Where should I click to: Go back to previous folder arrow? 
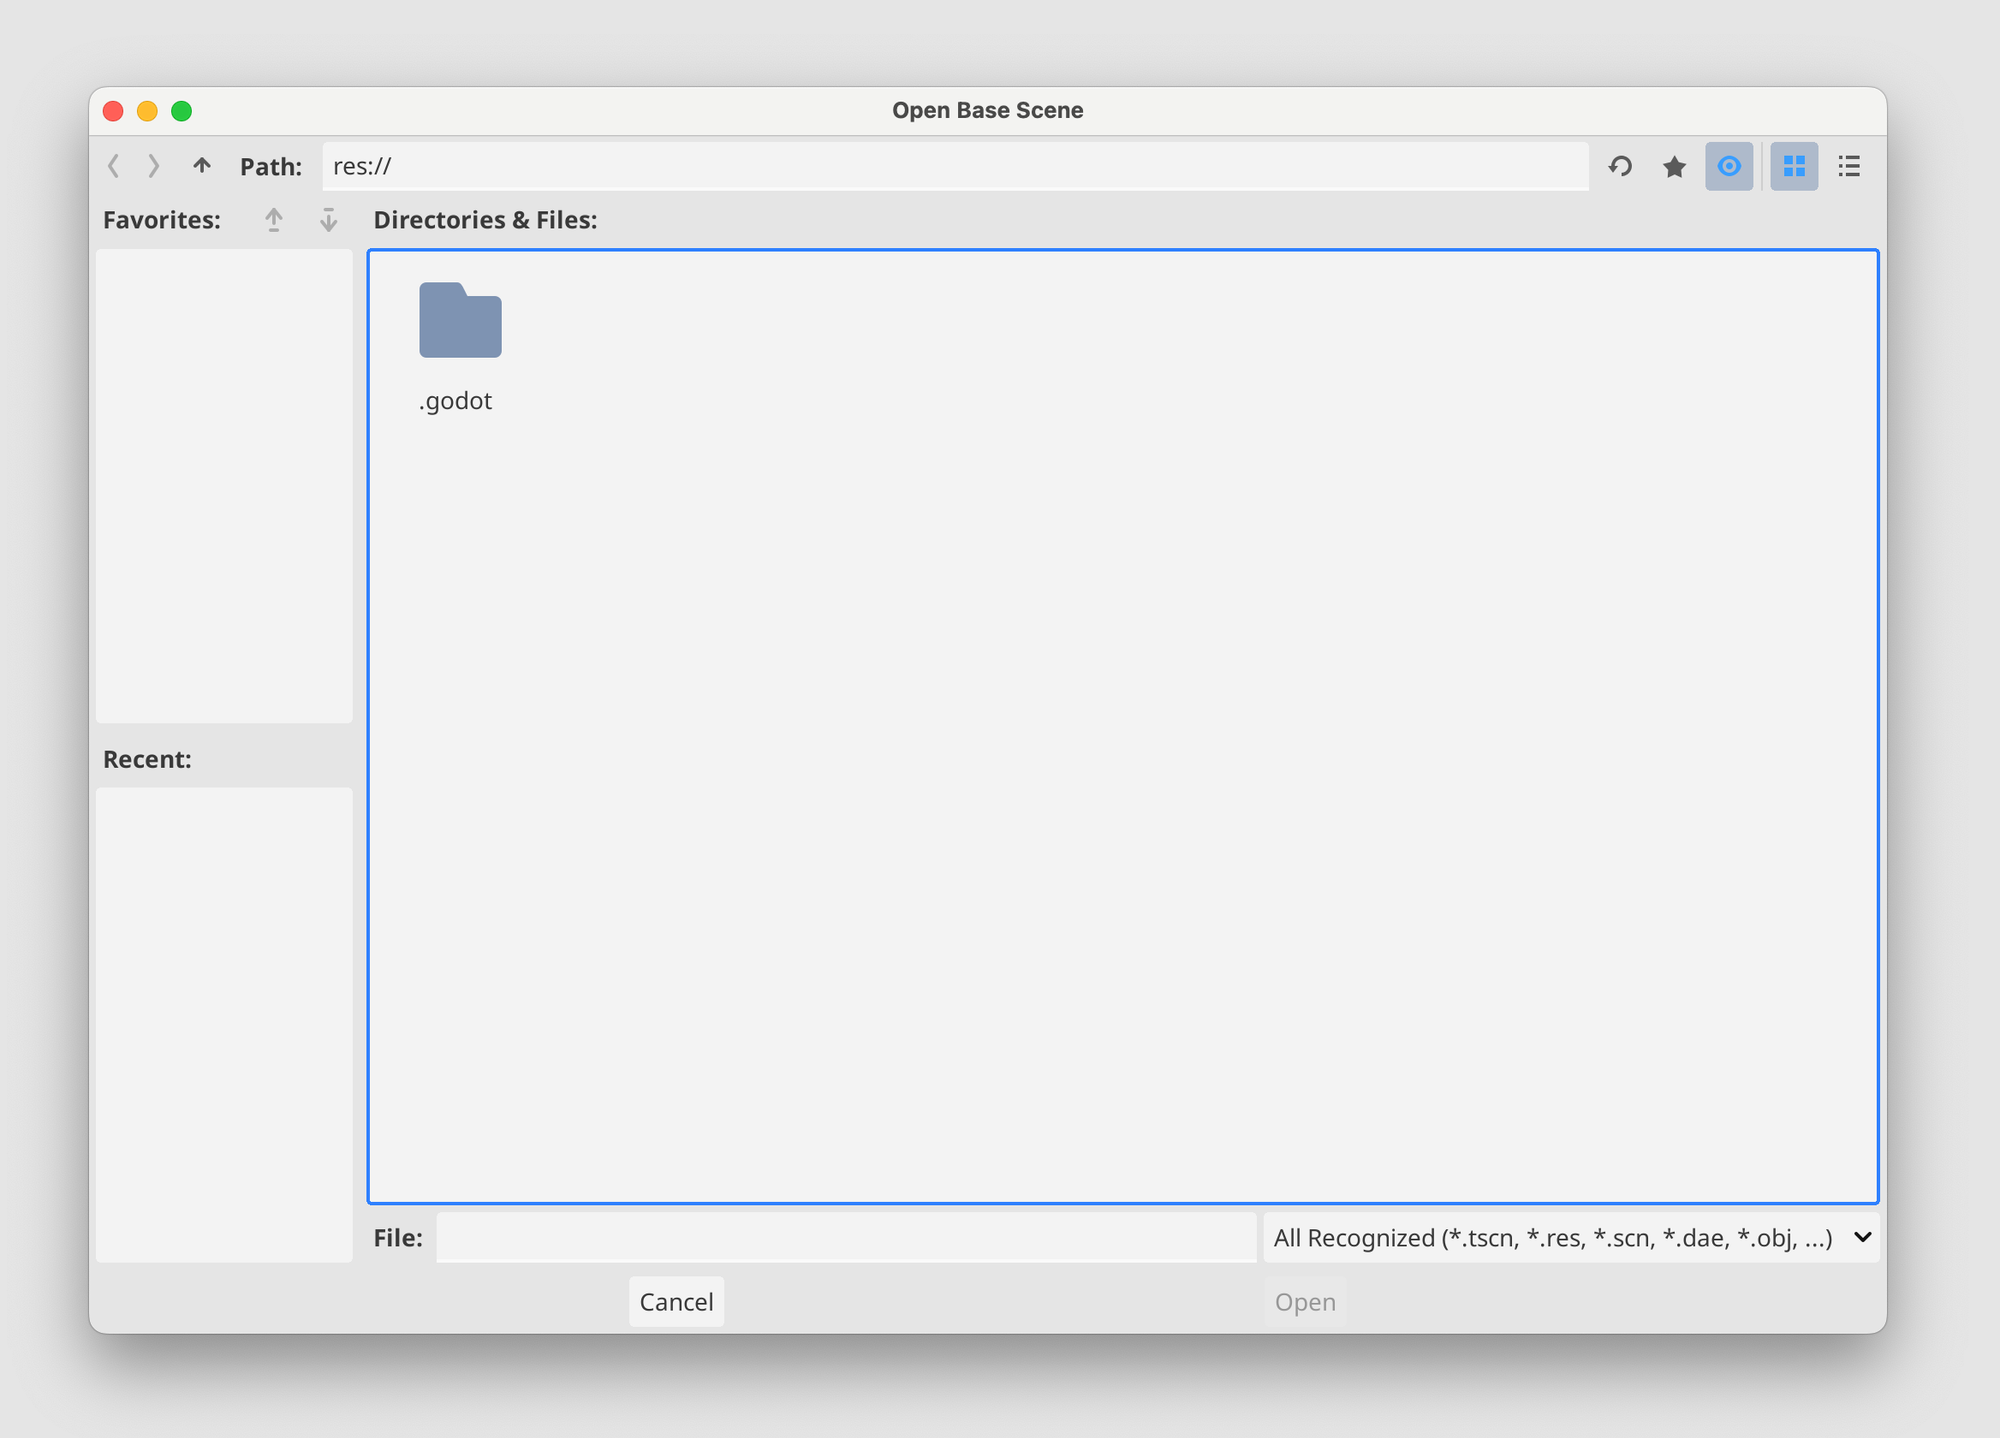(114, 166)
